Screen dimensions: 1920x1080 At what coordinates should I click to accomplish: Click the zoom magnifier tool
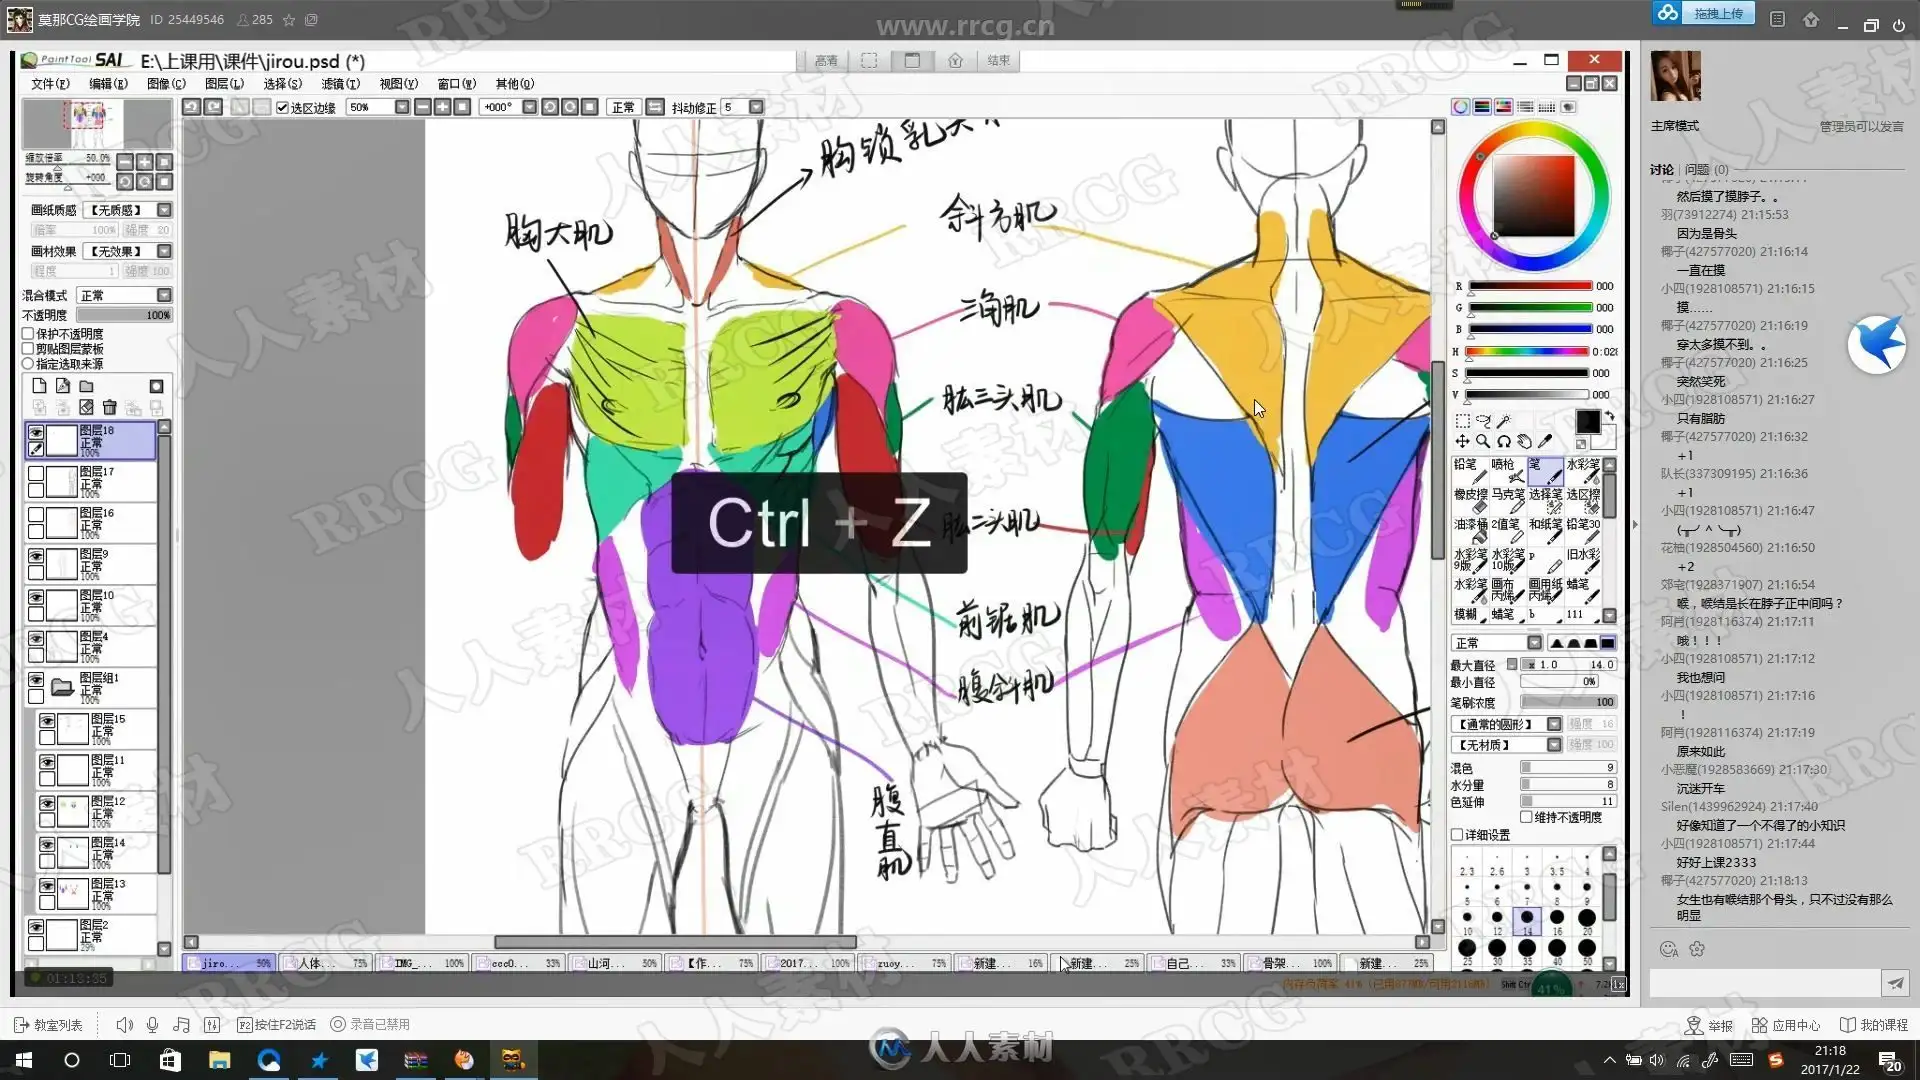(x=1483, y=441)
